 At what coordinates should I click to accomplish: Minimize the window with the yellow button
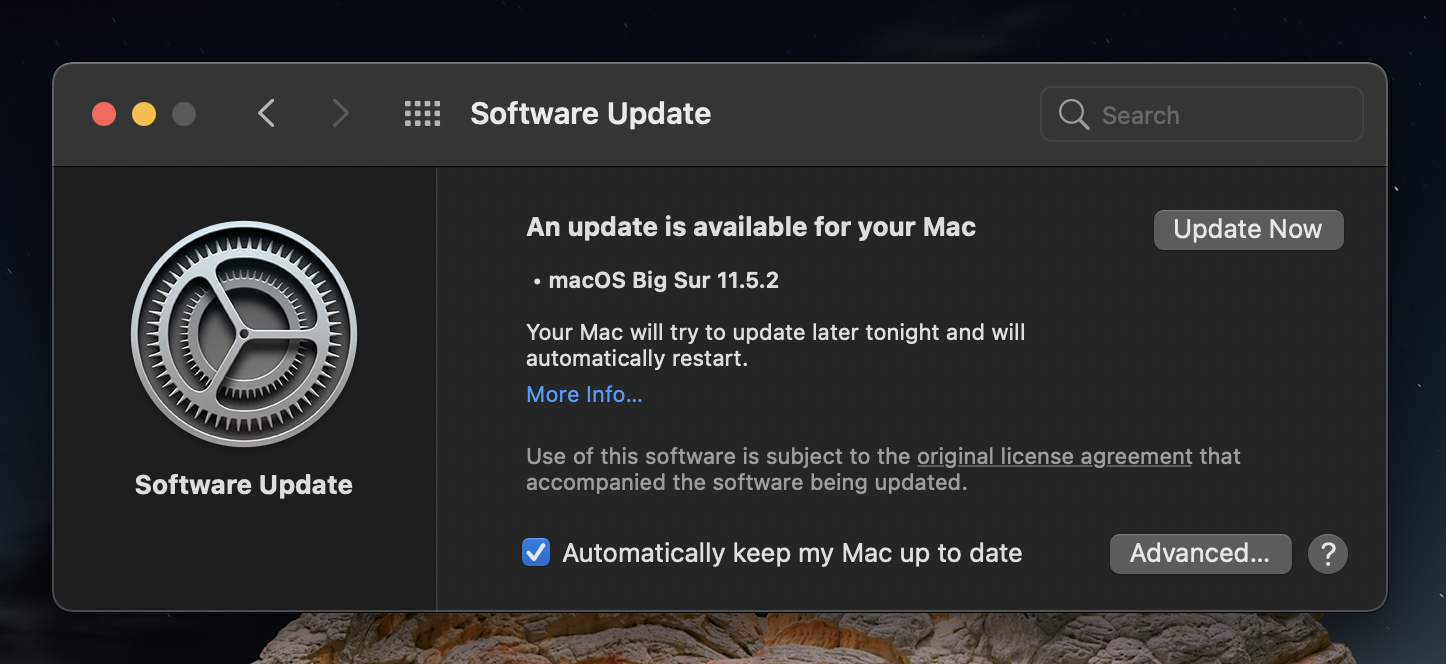click(x=144, y=114)
